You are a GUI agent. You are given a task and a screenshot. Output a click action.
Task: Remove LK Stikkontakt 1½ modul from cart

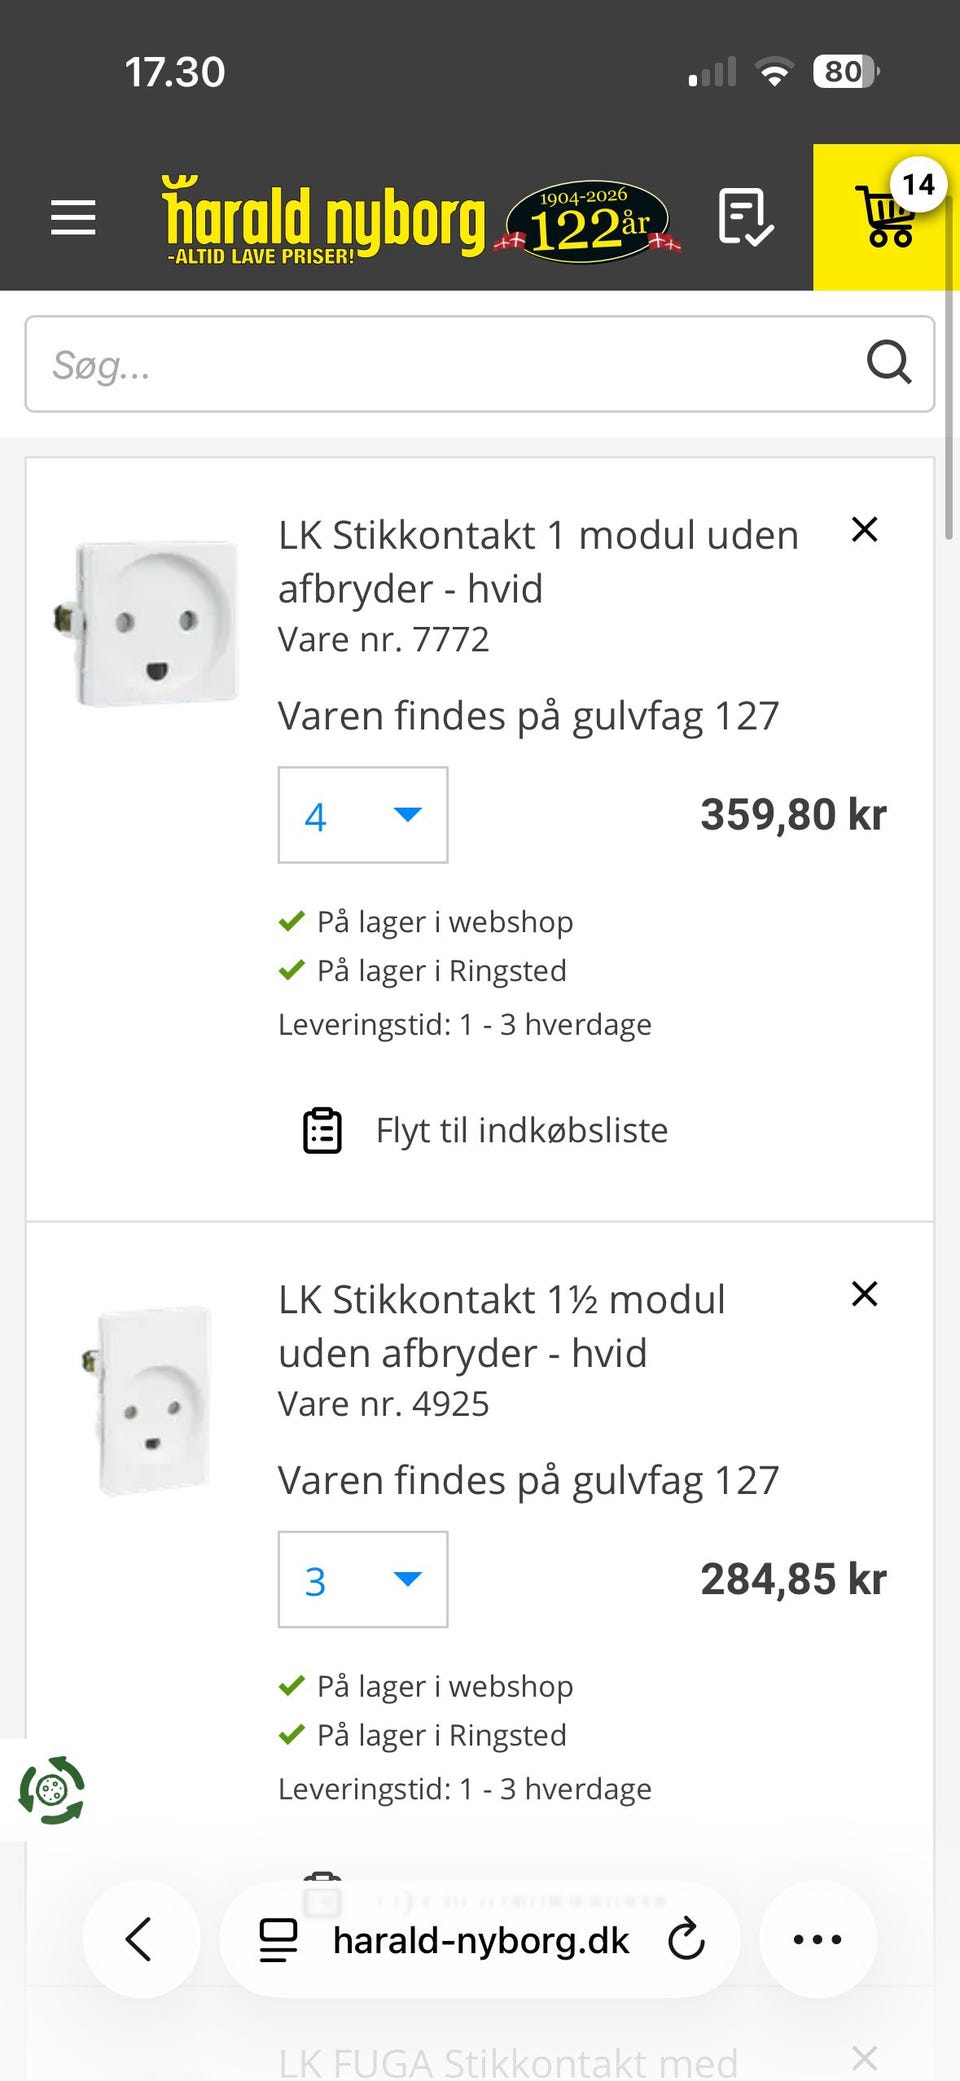(864, 1294)
